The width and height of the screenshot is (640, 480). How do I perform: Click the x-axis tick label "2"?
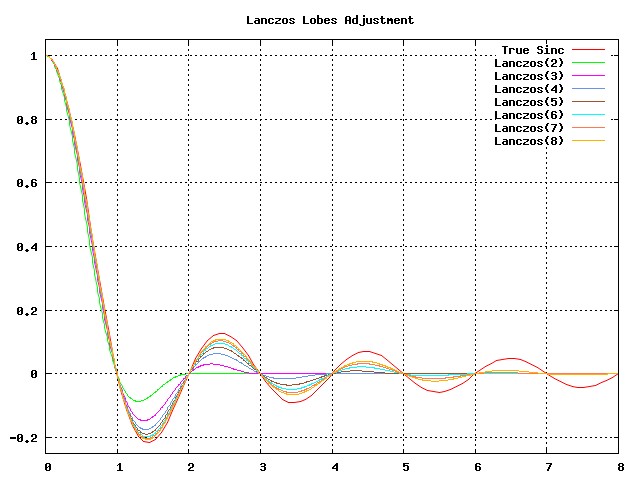(x=190, y=466)
